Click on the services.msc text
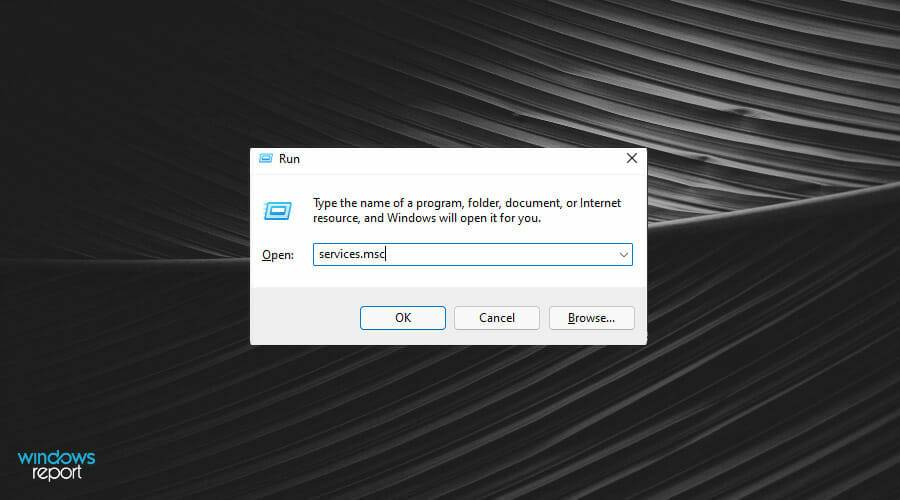This screenshot has width=900, height=500. [351, 255]
